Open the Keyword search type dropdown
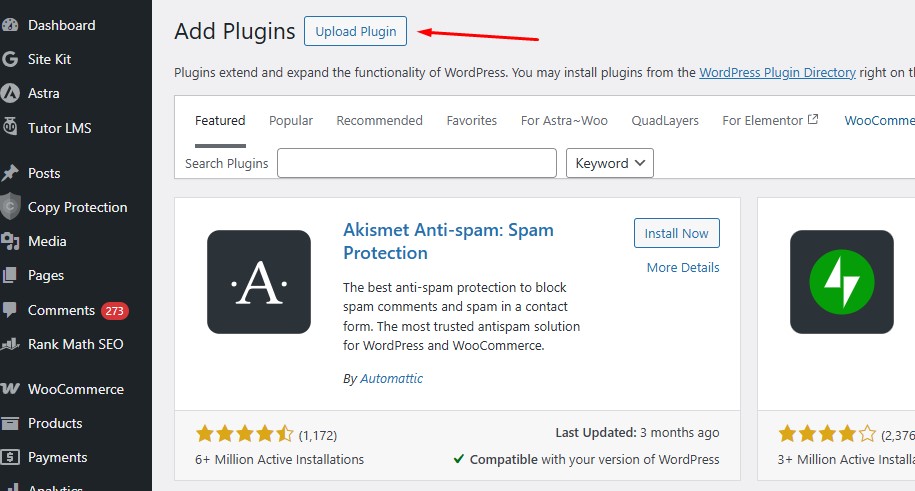Viewport: 915px width, 491px height. point(609,163)
